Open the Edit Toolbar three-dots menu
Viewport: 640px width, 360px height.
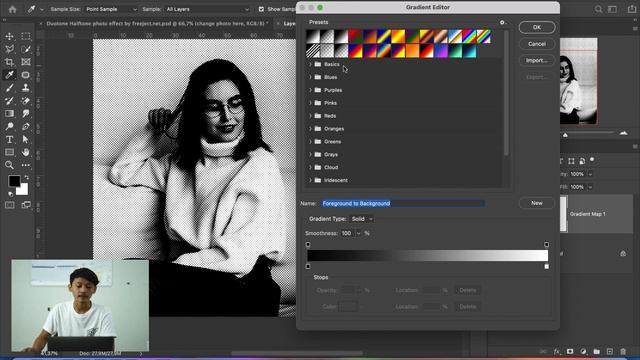click(26, 165)
